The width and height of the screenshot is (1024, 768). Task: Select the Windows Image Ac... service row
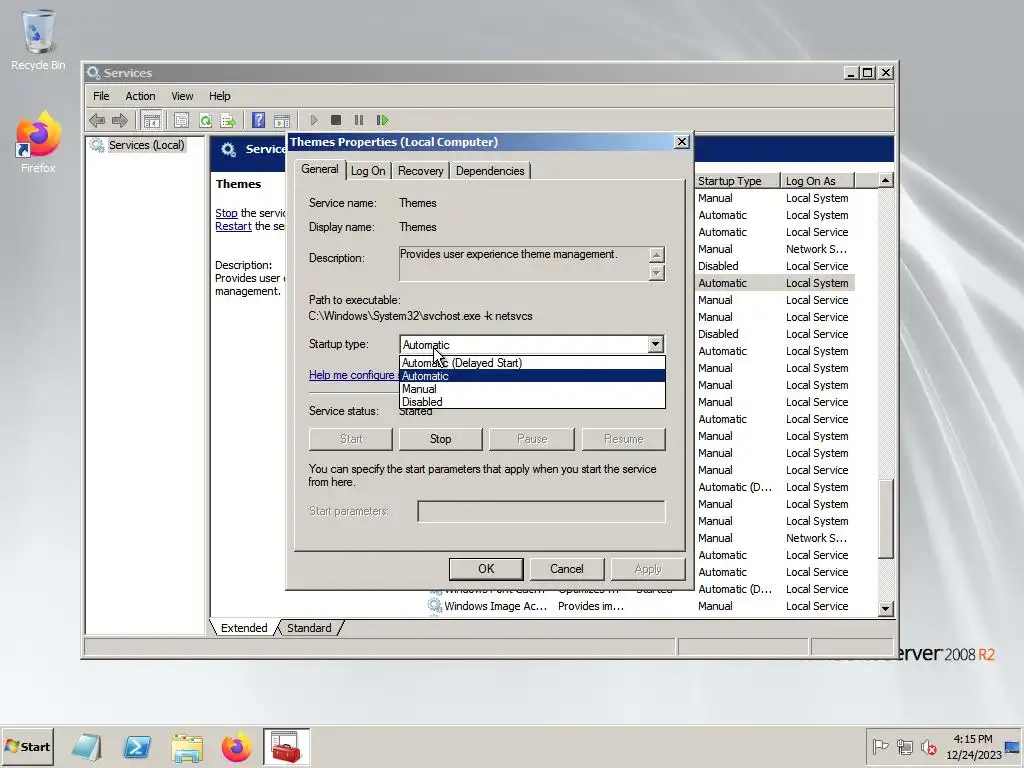click(641, 606)
